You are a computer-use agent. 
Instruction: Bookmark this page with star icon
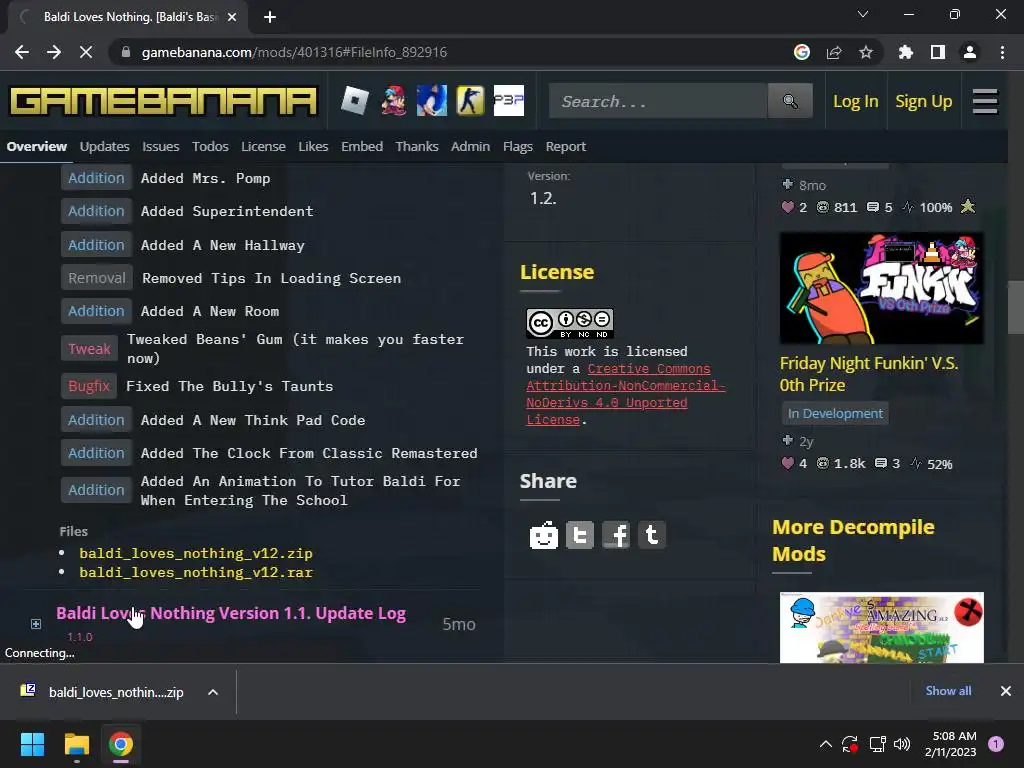[x=866, y=52]
